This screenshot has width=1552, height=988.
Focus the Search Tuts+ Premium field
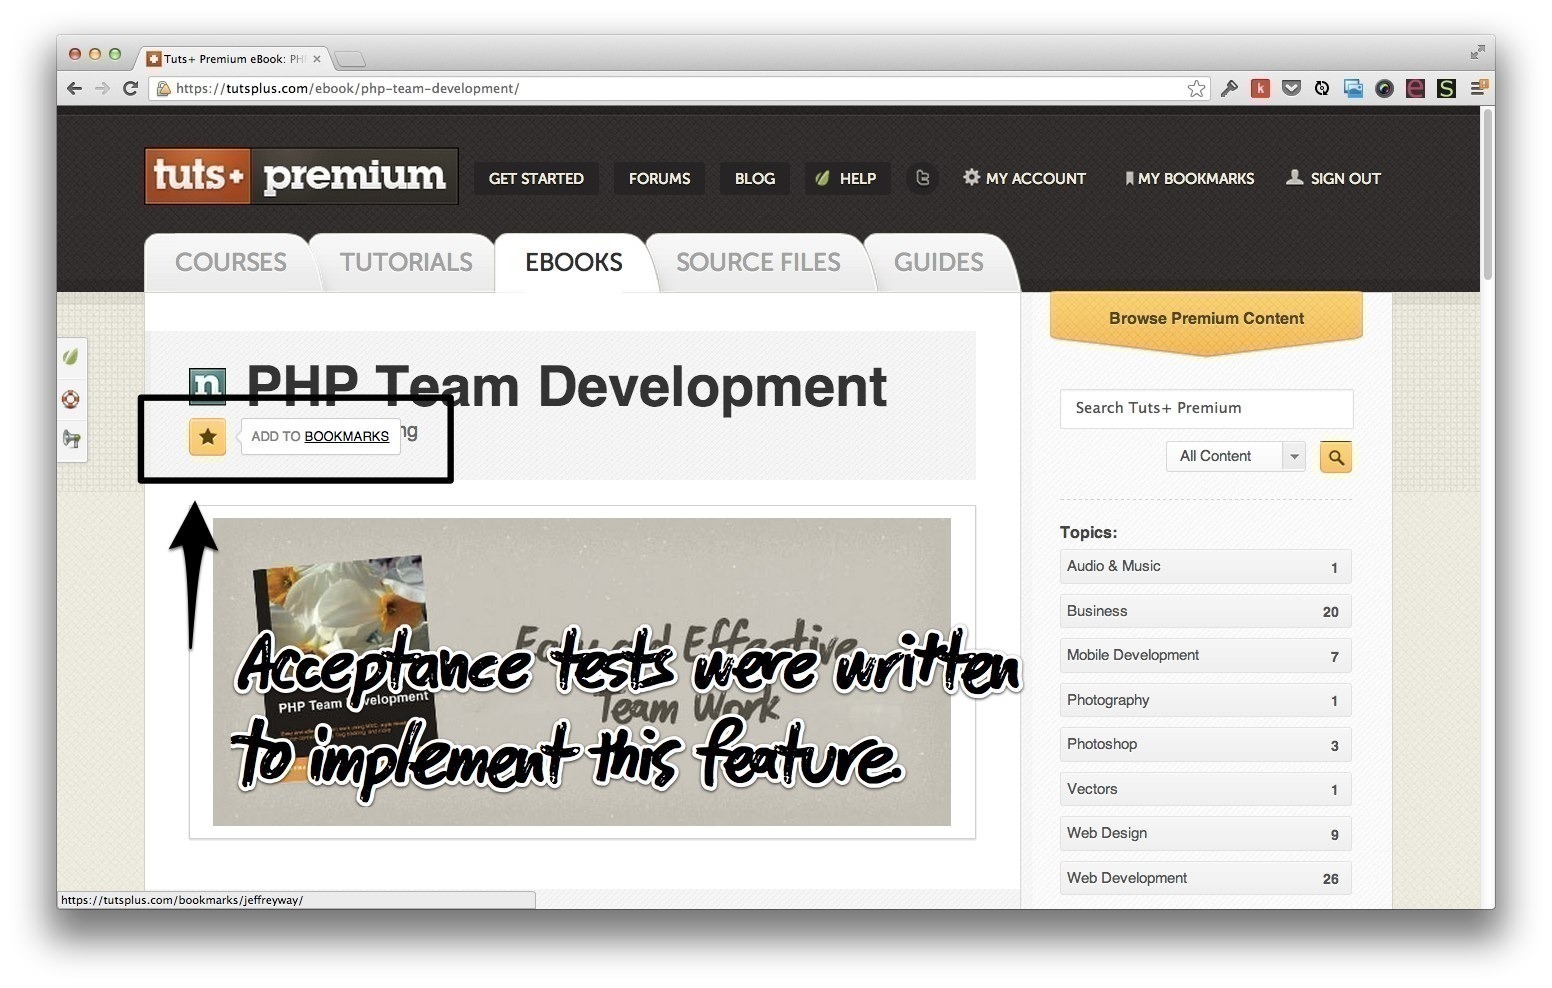pos(1206,408)
